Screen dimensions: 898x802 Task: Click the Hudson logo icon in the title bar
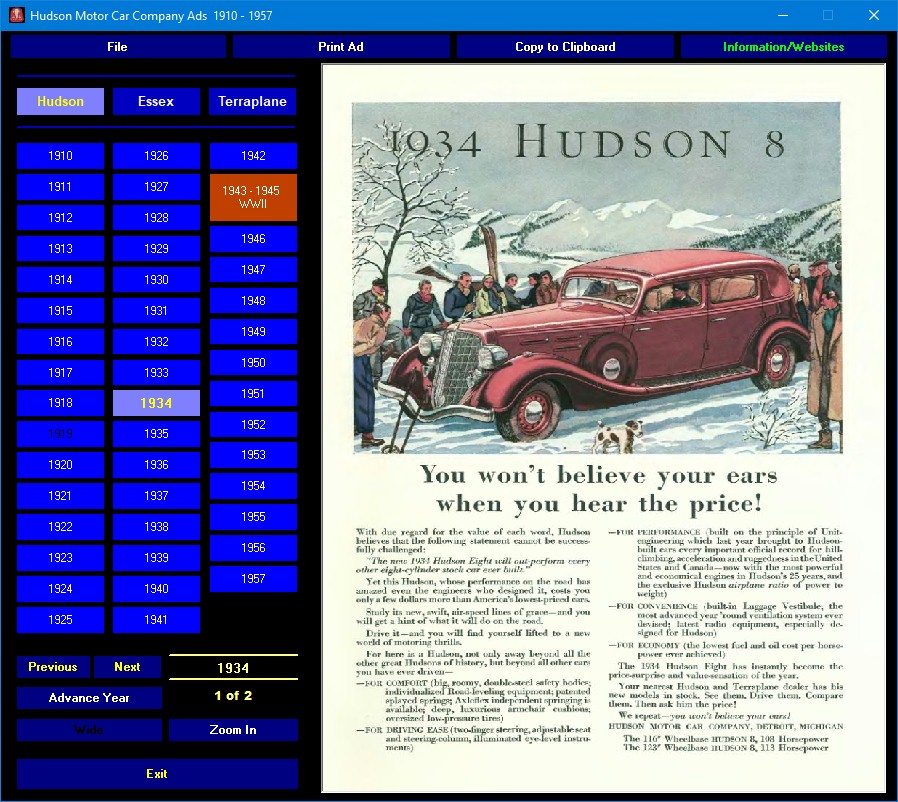pyautogui.click(x=13, y=15)
